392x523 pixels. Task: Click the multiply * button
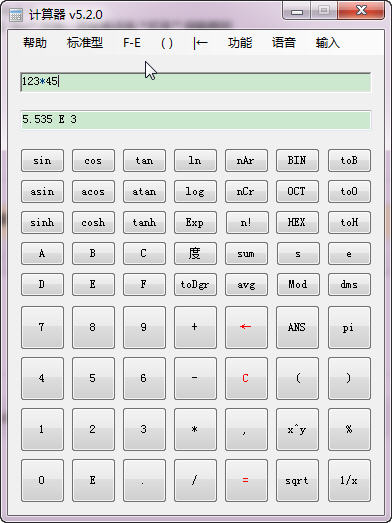pyautogui.click(x=195, y=430)
